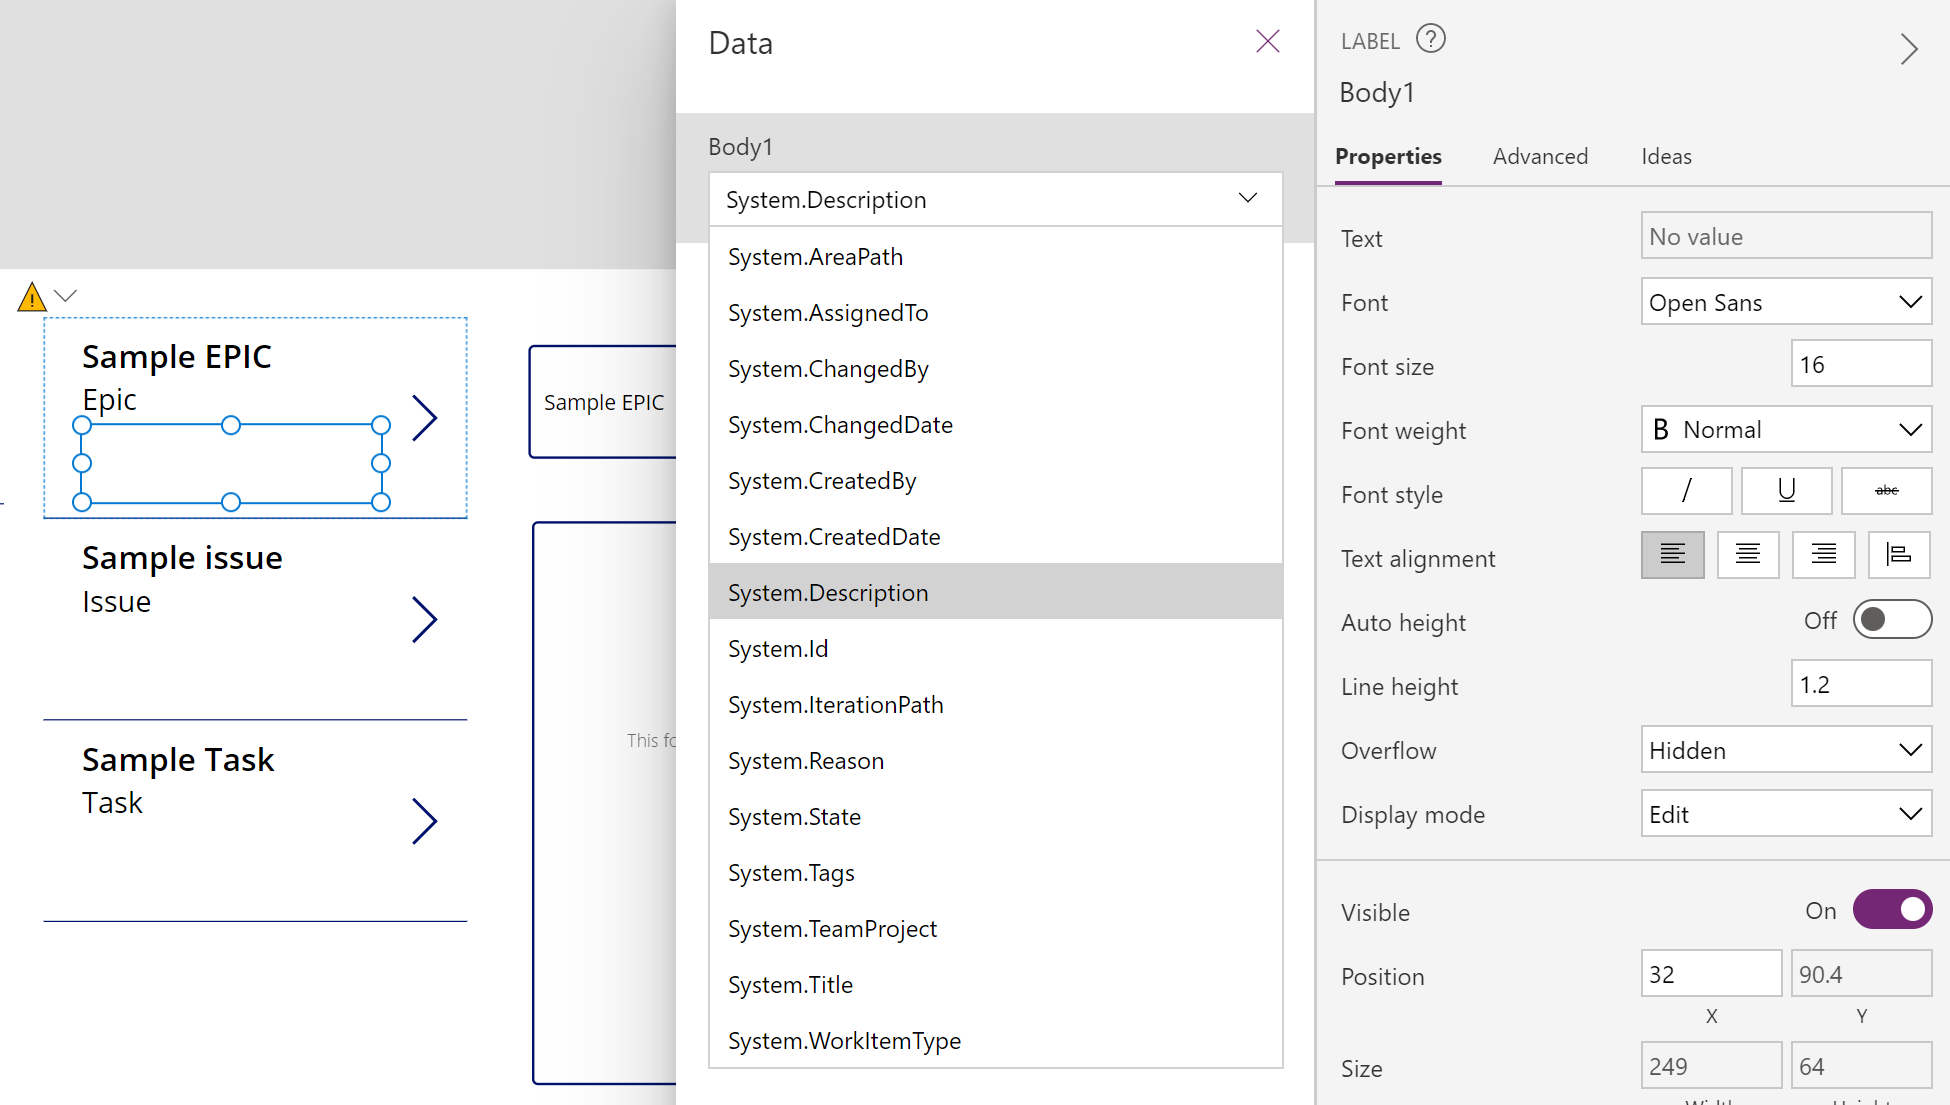Expand the System.Description field selector

[1244, 198]
